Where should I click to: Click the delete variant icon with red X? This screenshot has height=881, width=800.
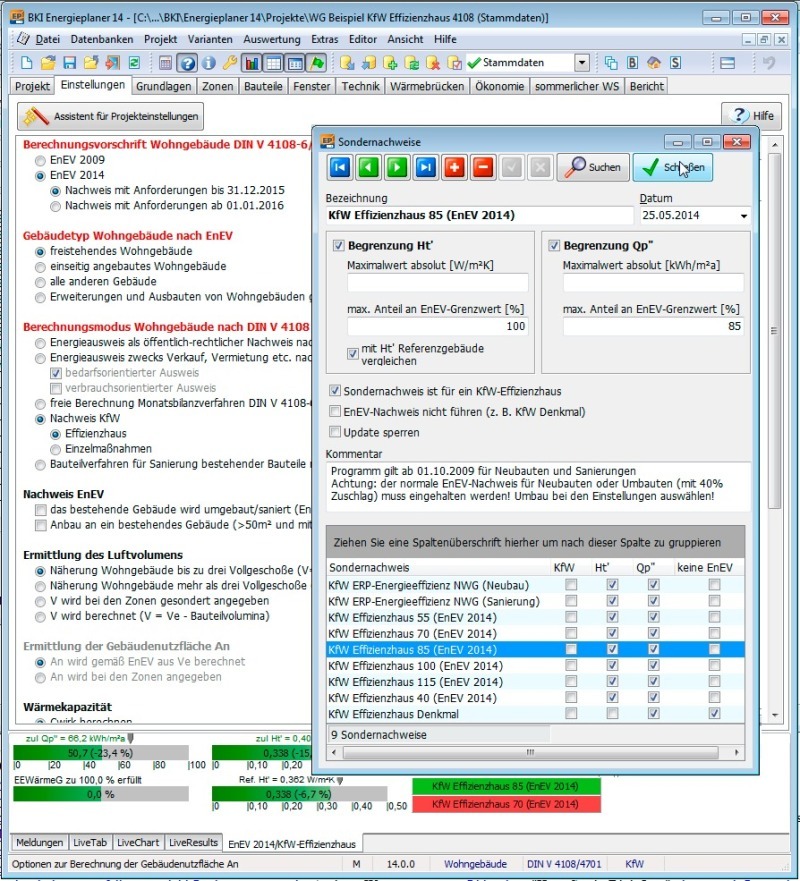pyautogui.click(x=433, y=63)
